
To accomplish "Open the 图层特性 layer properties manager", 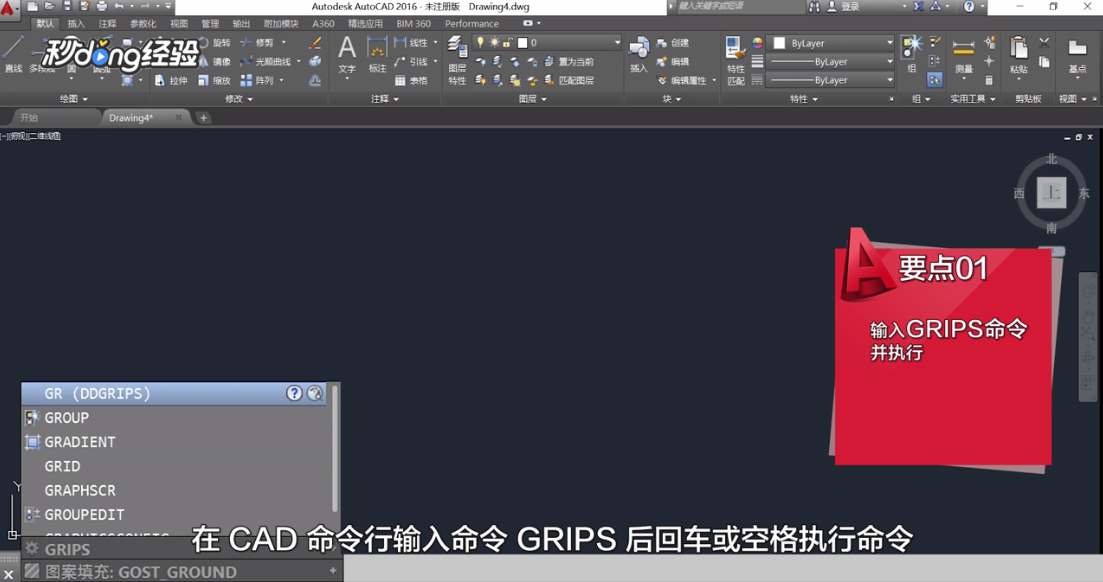I will pos(457,60).
